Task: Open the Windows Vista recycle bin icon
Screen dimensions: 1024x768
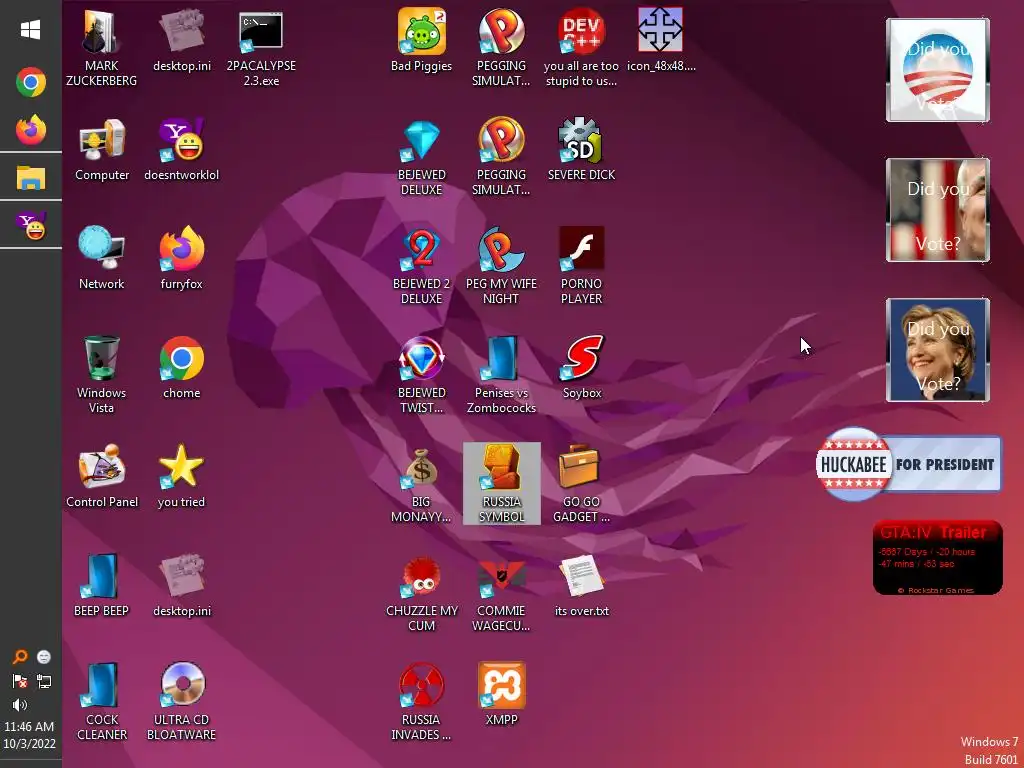Action: [101, 375]
